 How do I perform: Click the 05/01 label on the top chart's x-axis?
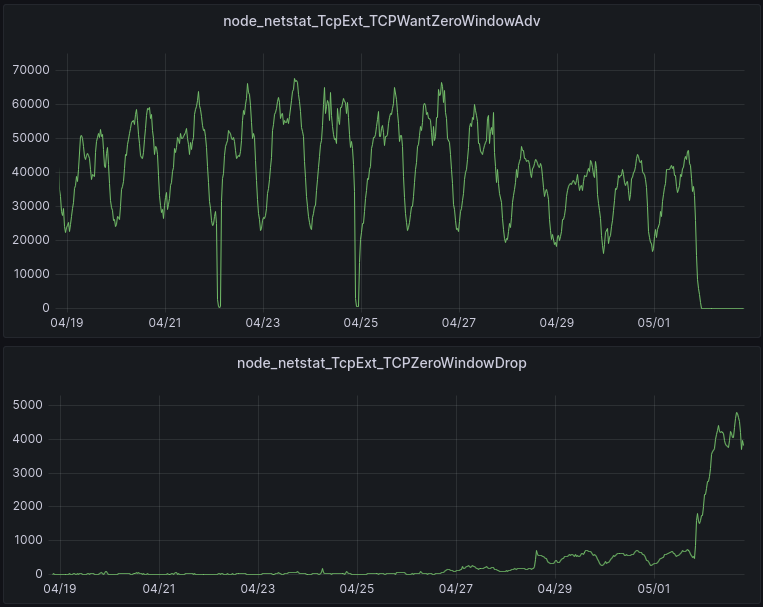[654, 323]
